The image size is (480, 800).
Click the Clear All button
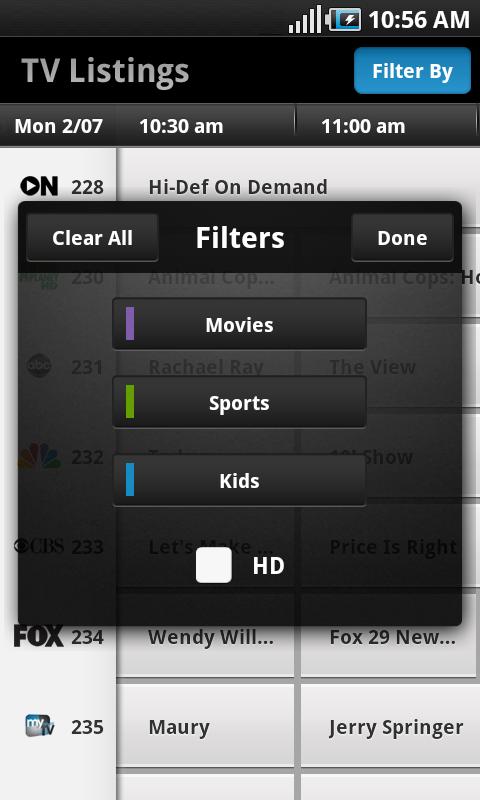tap(92, 238)
